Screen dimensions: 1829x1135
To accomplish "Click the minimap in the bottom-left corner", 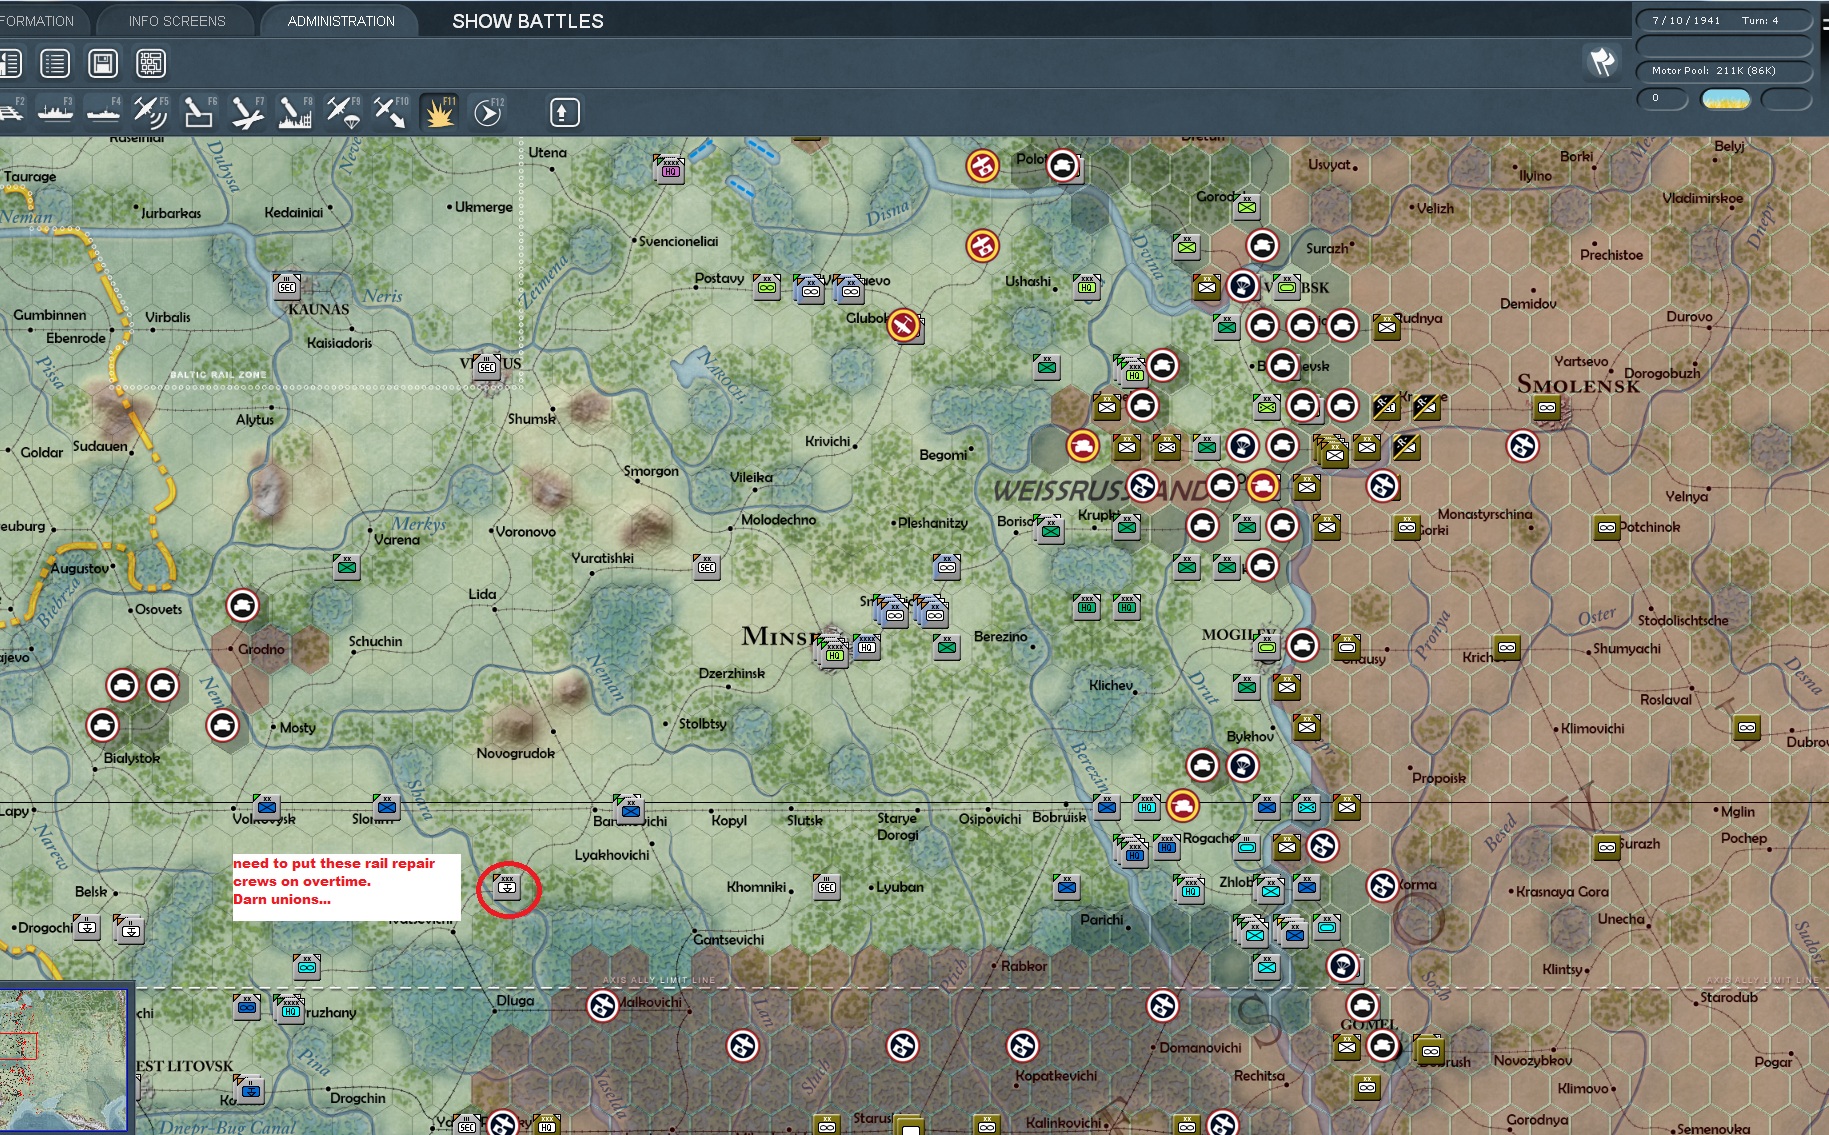I will (65, 1059).
